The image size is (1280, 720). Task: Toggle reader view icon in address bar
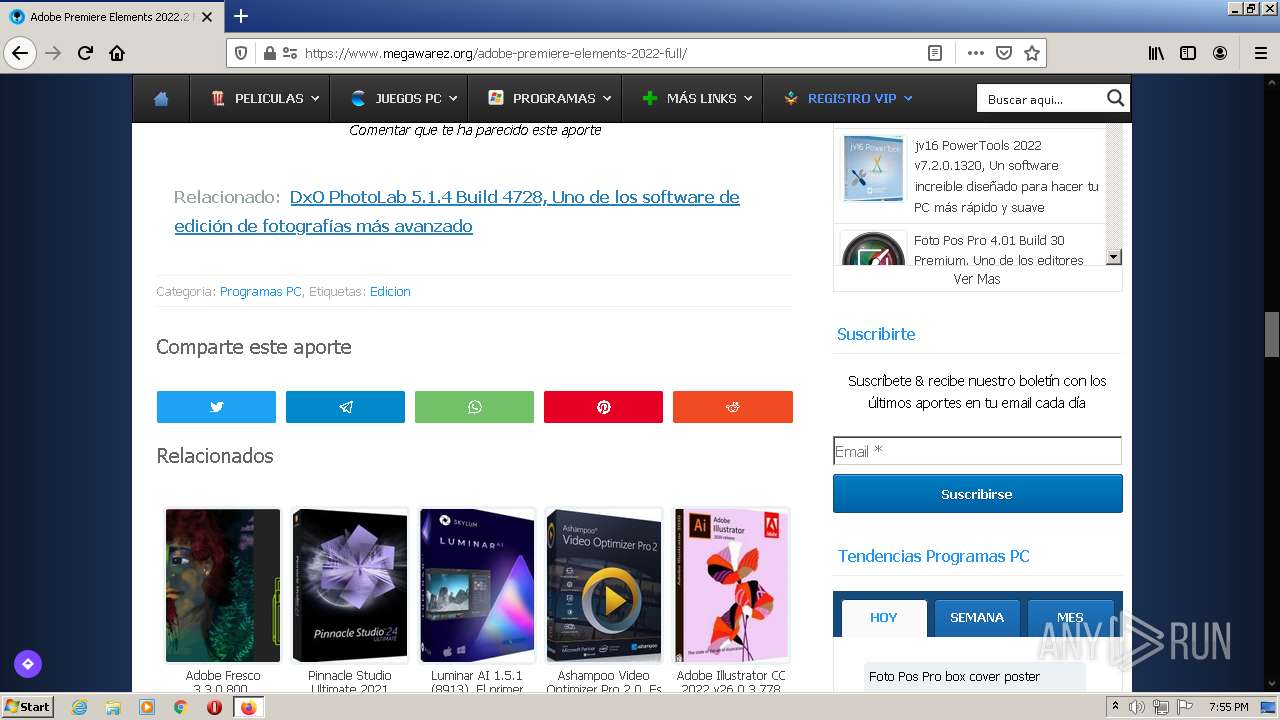(x=935, y=53)
